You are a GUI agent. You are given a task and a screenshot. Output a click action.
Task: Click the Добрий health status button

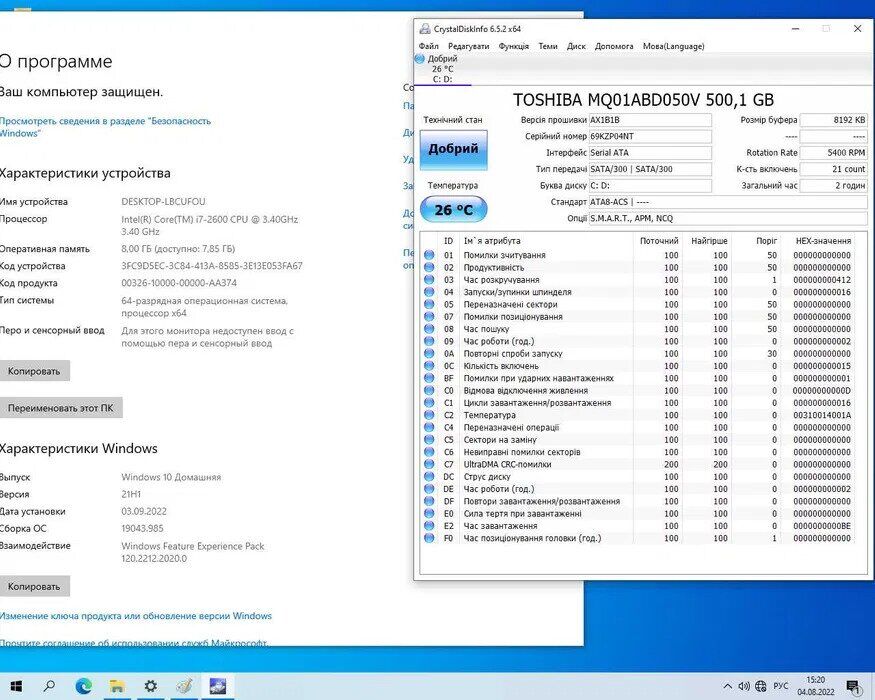pos(453,150)
